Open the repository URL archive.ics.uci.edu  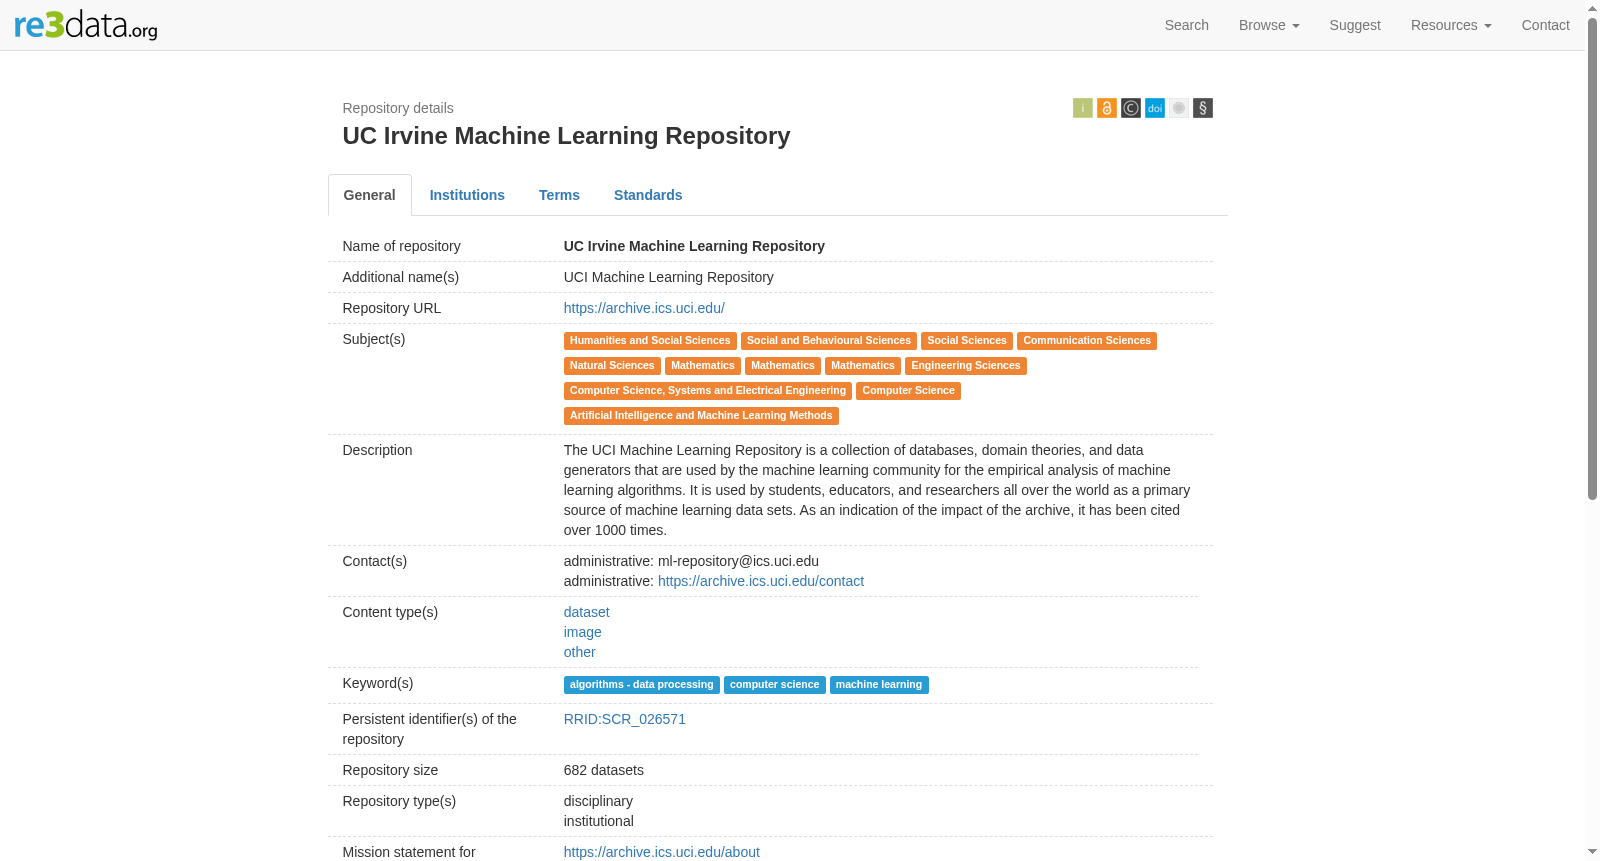[x=644, y=308]
